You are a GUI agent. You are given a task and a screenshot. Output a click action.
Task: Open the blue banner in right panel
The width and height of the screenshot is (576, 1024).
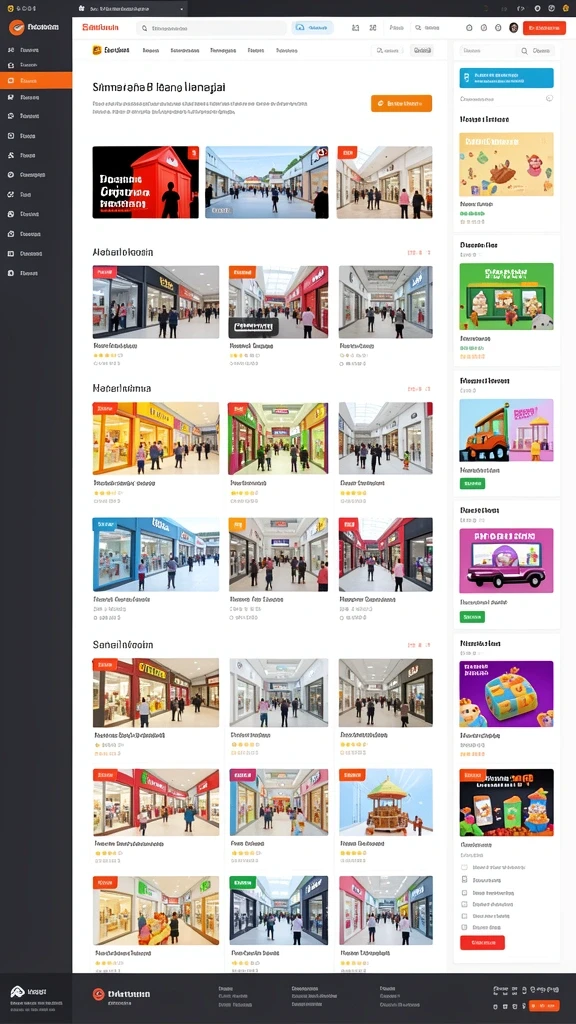[506, 78]
